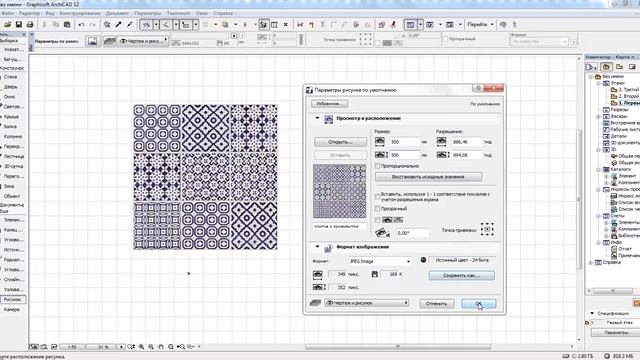Enable the Прозрачный checkbox in dialog
Screen dimensions: 640x360
click(x=378, y=209)
